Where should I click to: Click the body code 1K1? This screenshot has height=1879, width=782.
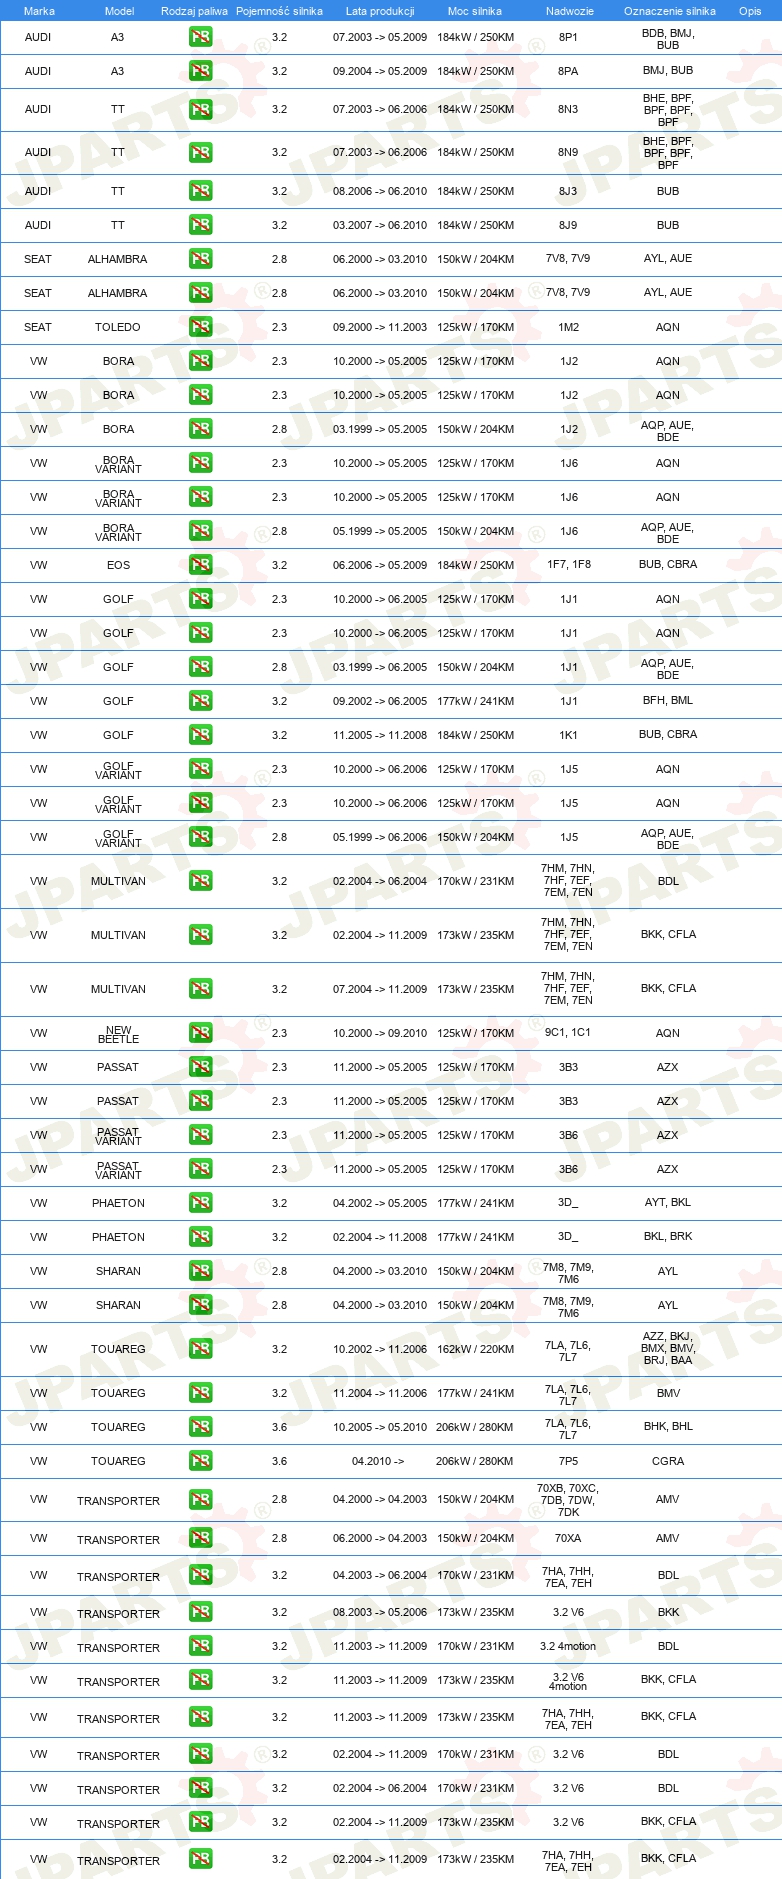point(568,735)
